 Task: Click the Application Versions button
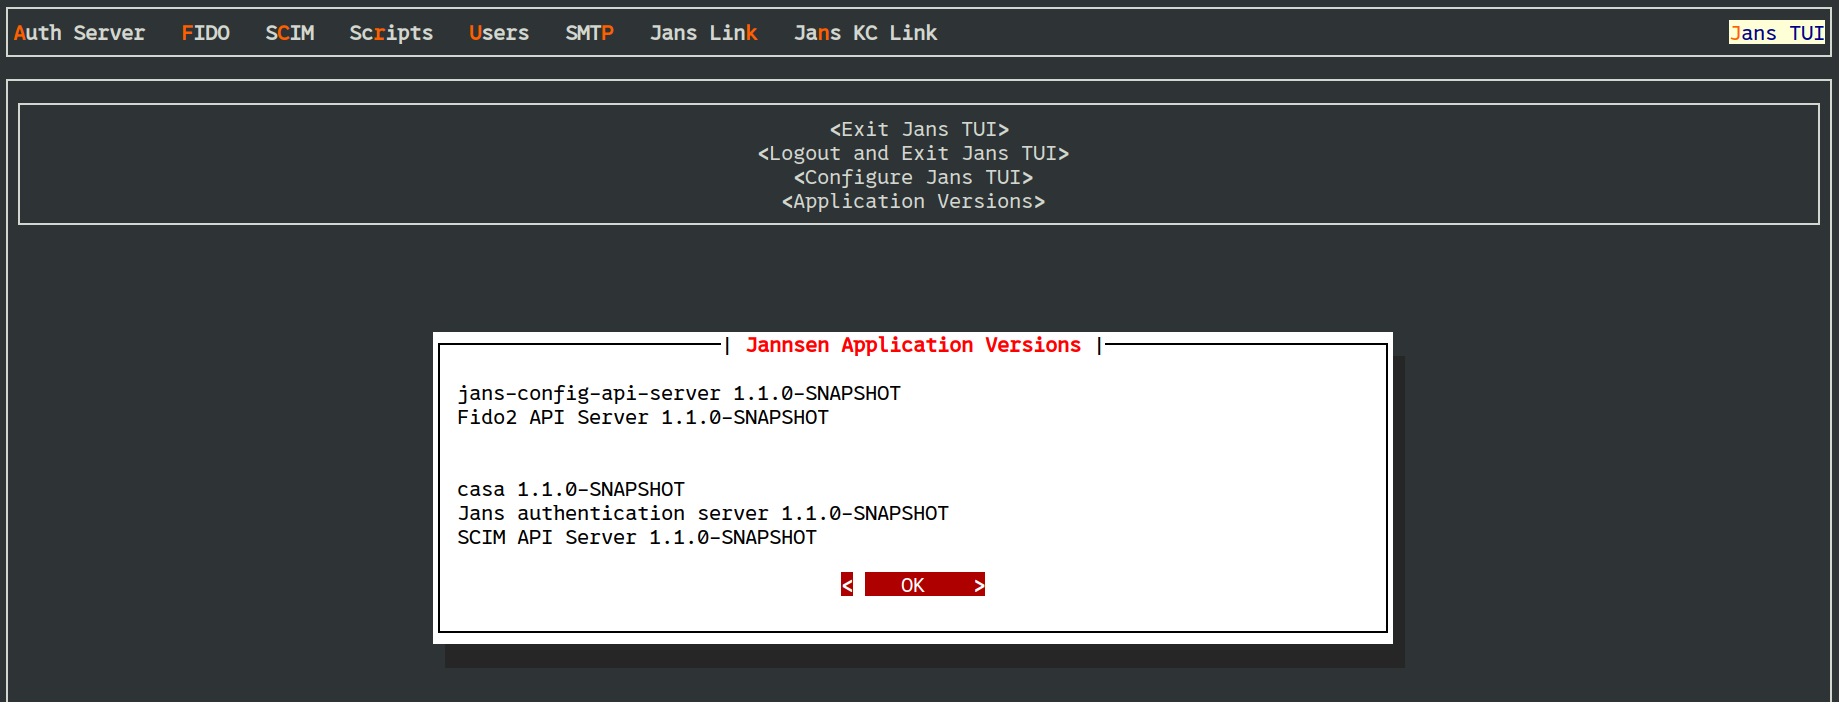point(913,201)
